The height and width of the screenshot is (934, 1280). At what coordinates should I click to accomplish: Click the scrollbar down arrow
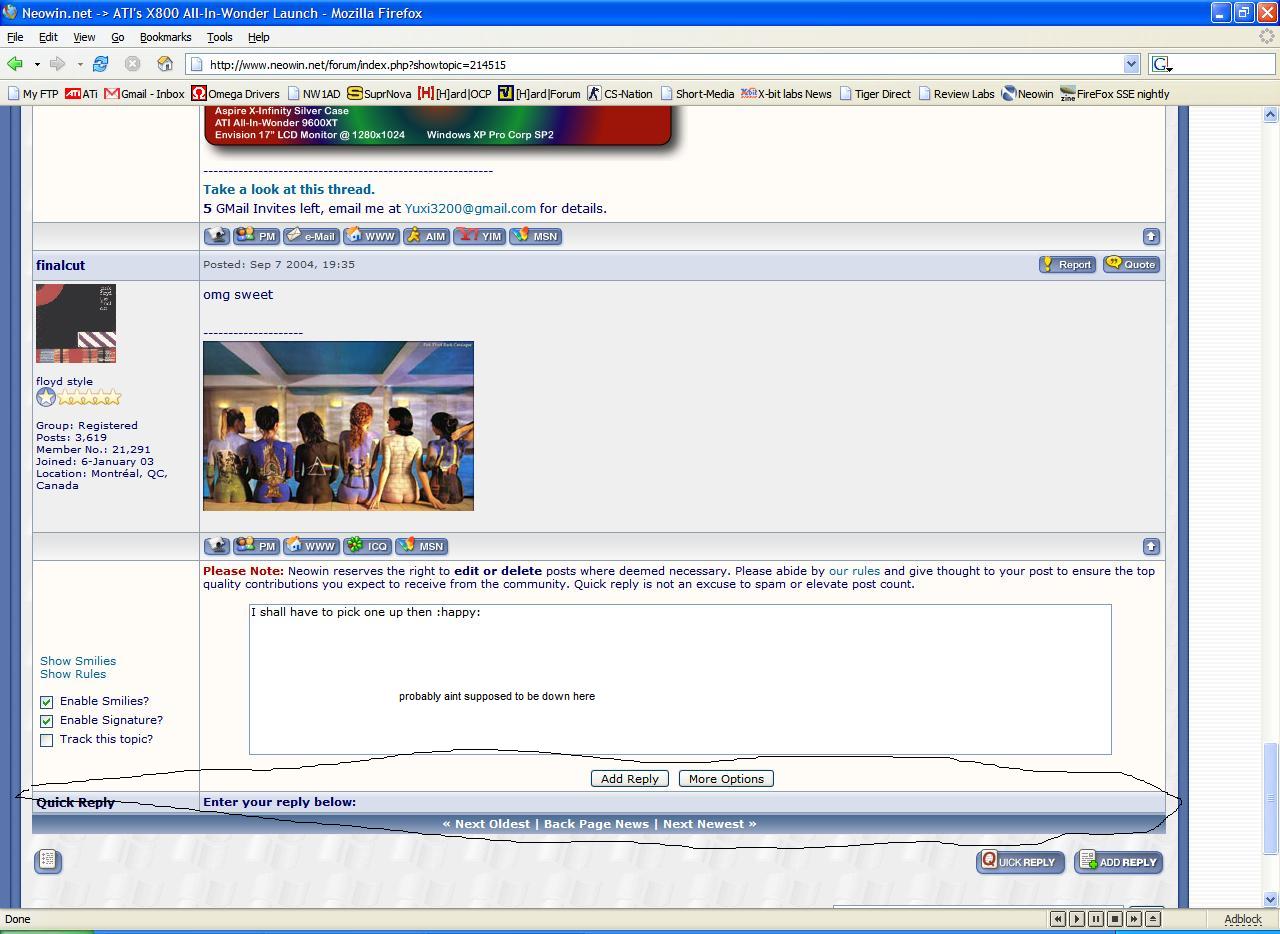pyautogui.click(x=1271, y=899)
